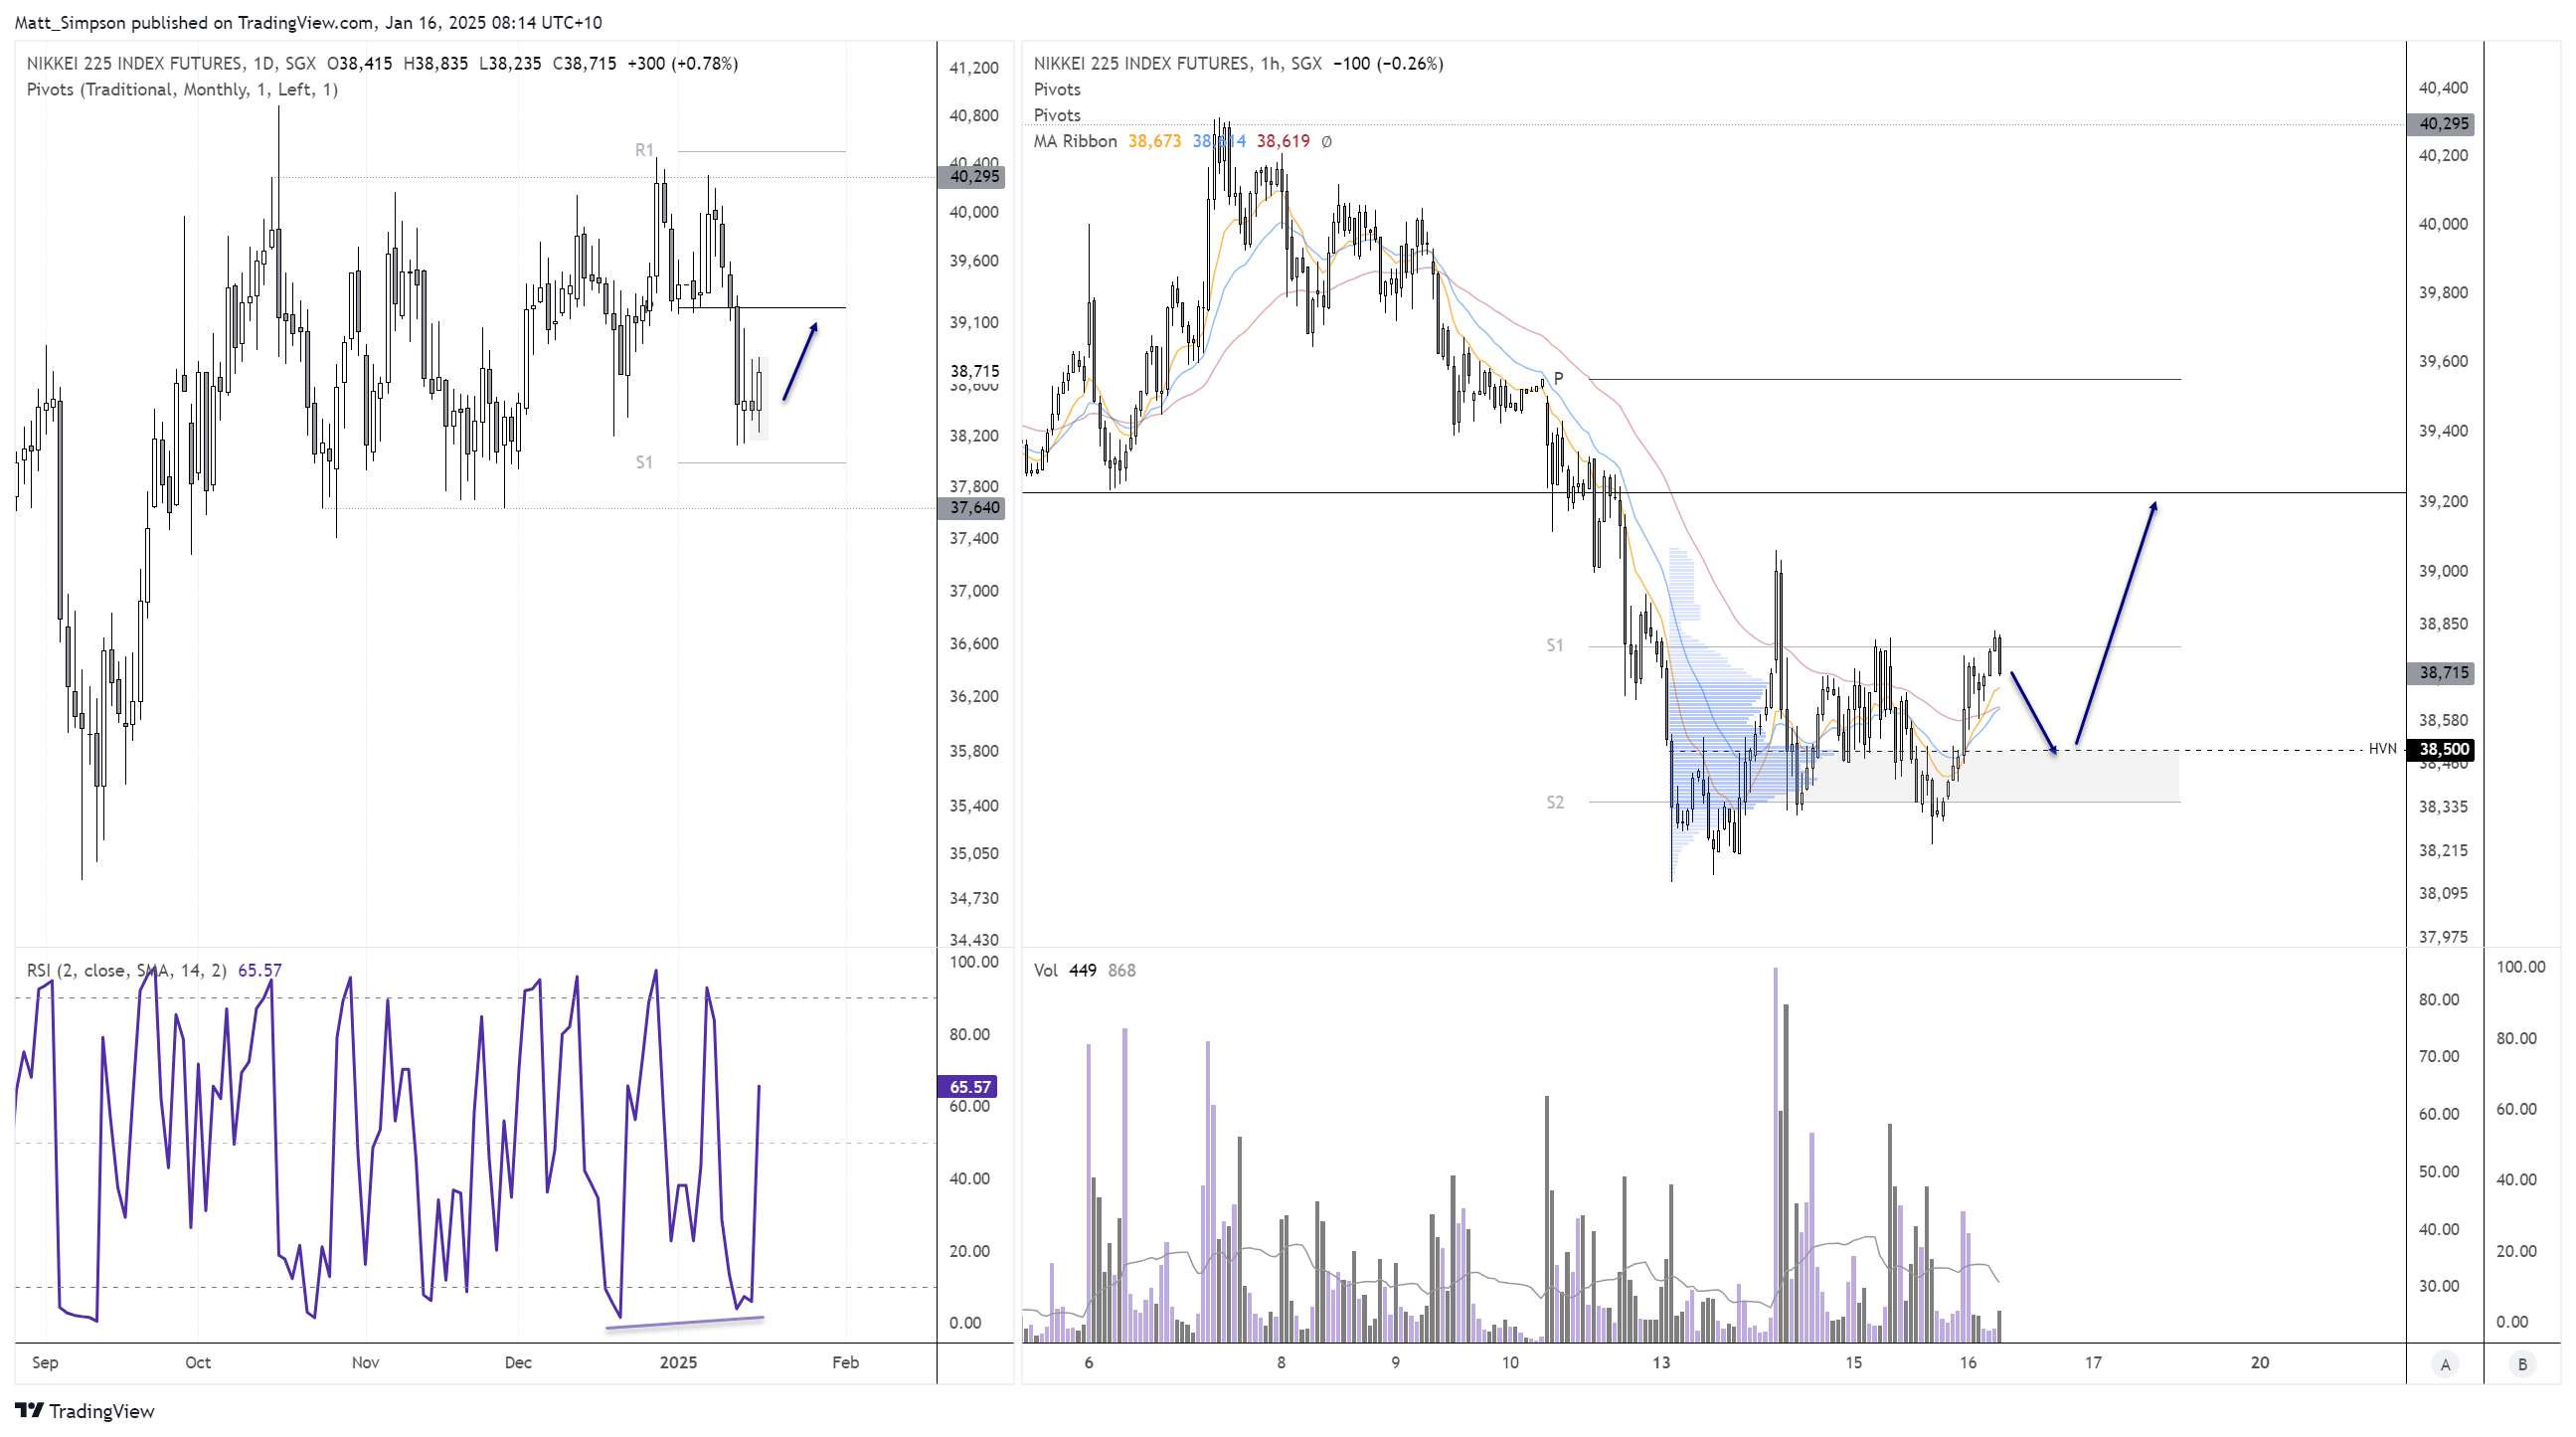Click the 40,295 price tag on the hourly chart axis
The height and width of the screenshot is (1437, 2576).
click(2441, 124)
